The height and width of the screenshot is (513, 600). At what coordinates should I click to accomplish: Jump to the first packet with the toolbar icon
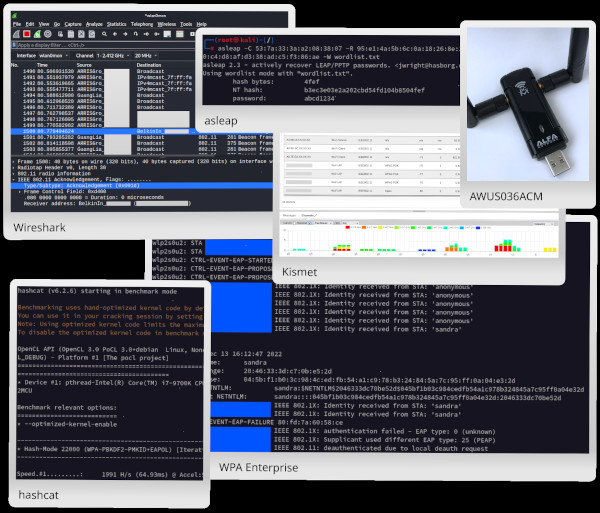tap(146, 34)
